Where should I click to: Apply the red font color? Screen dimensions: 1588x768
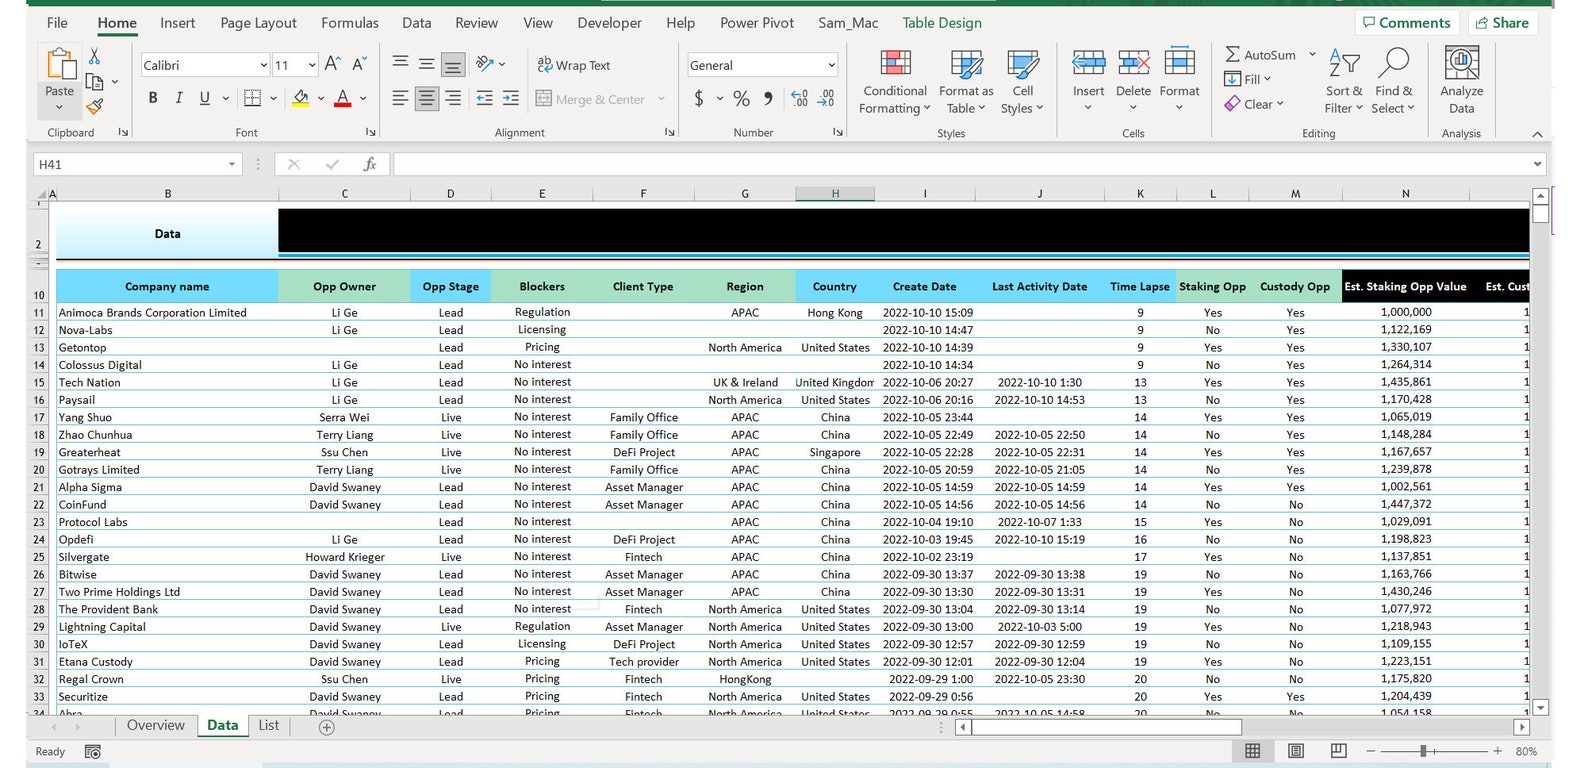(343, 98)
